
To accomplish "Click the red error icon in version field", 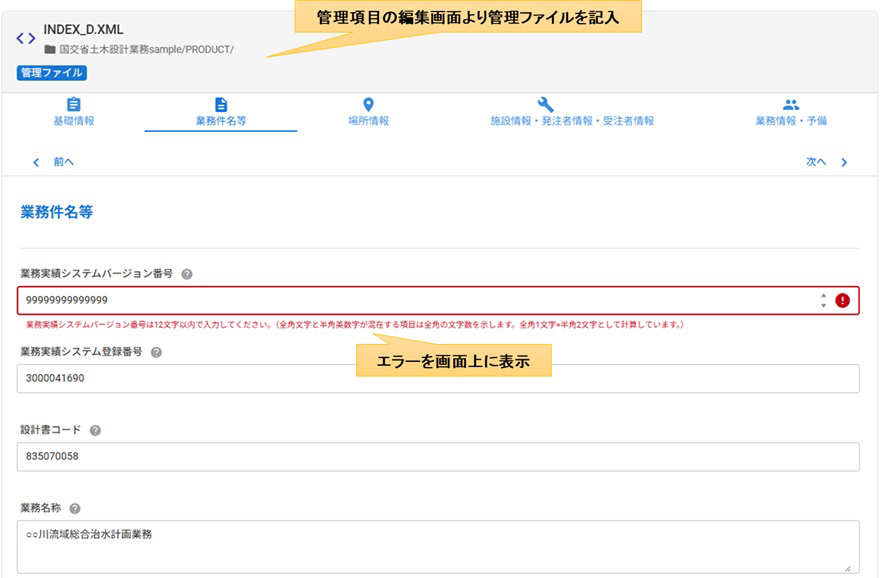I will 842,300.
